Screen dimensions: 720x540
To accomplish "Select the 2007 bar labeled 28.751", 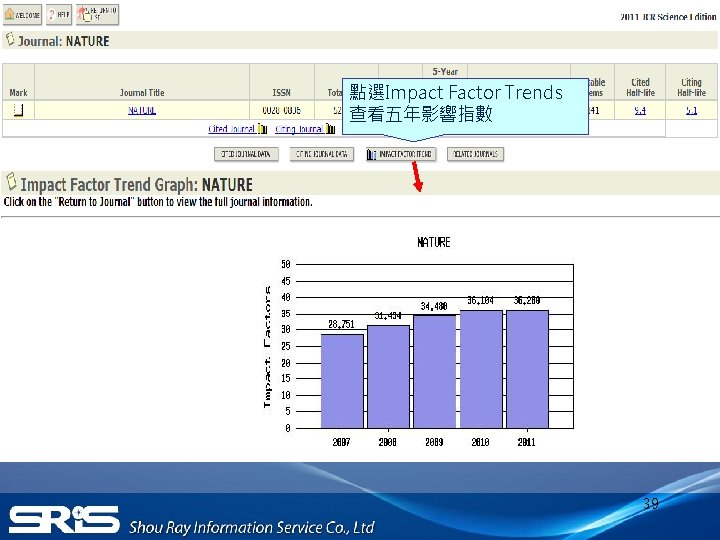I will [x=342, y=381].
